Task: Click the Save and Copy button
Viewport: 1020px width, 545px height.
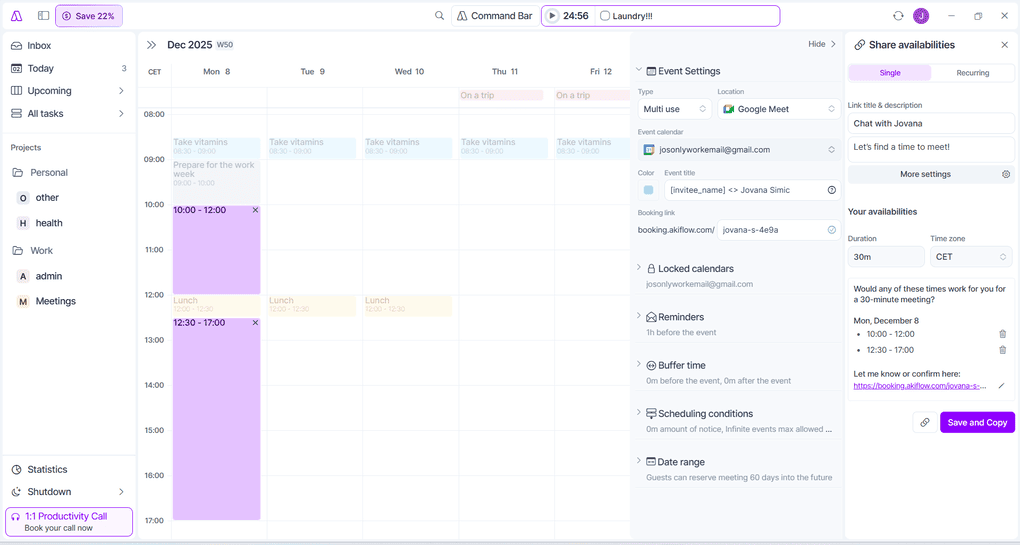Action: [977, 422]
